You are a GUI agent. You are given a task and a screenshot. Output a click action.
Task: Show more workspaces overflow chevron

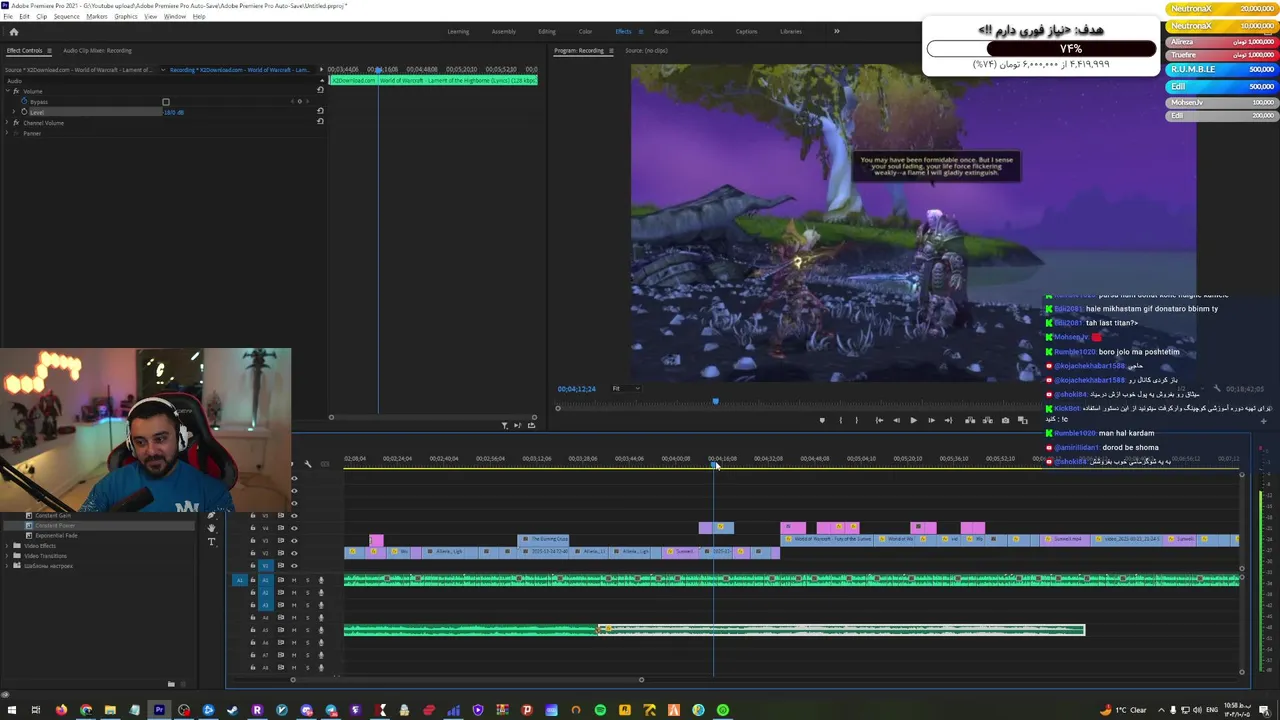click(x=836, y=31)
